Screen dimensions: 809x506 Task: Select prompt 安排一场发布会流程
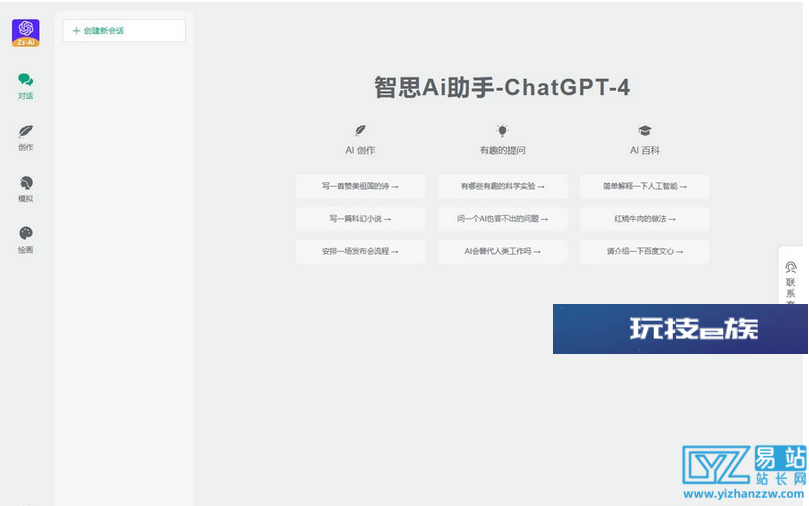[x=361, y=251]
